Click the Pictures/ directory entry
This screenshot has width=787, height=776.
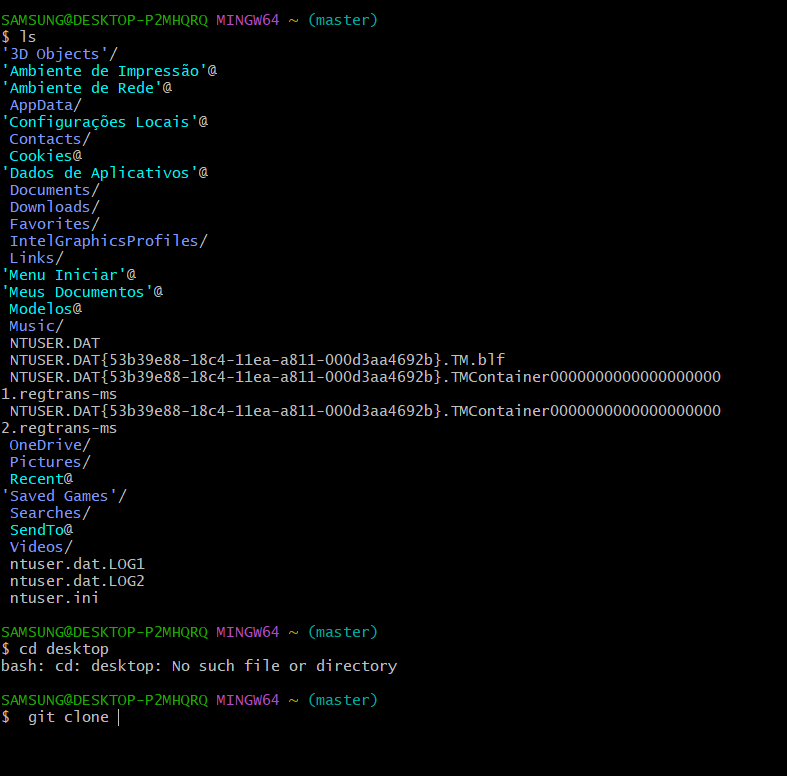pyautogui.click(x=50, y=462)
